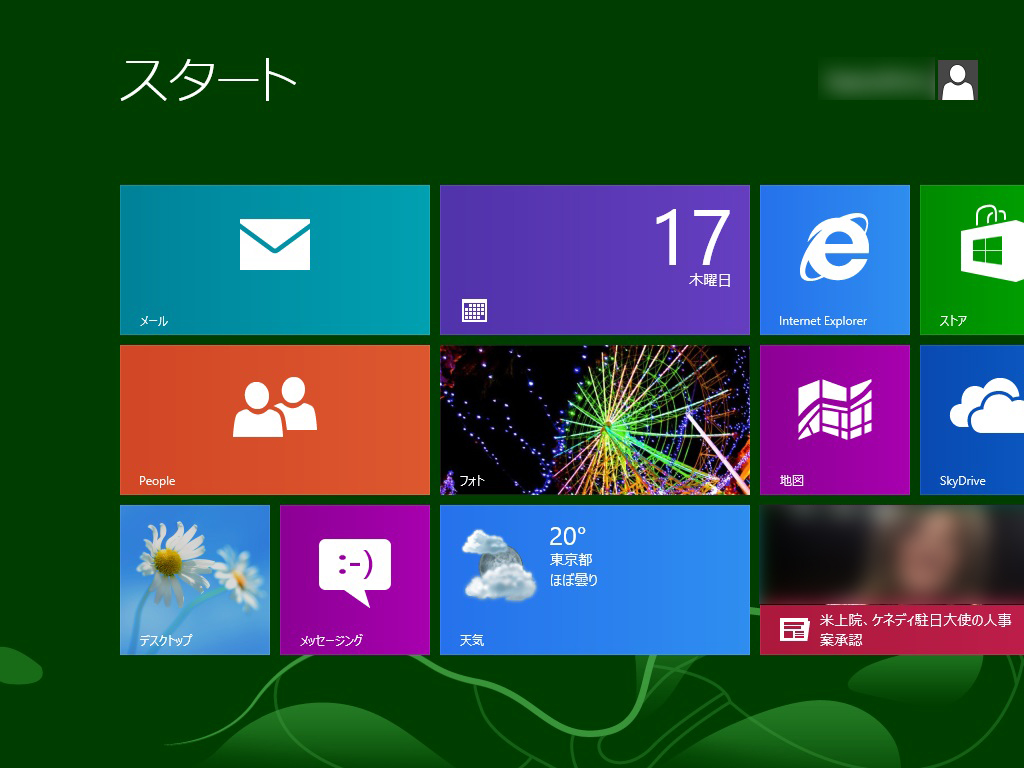Click the 地図 label

[792, 481]
